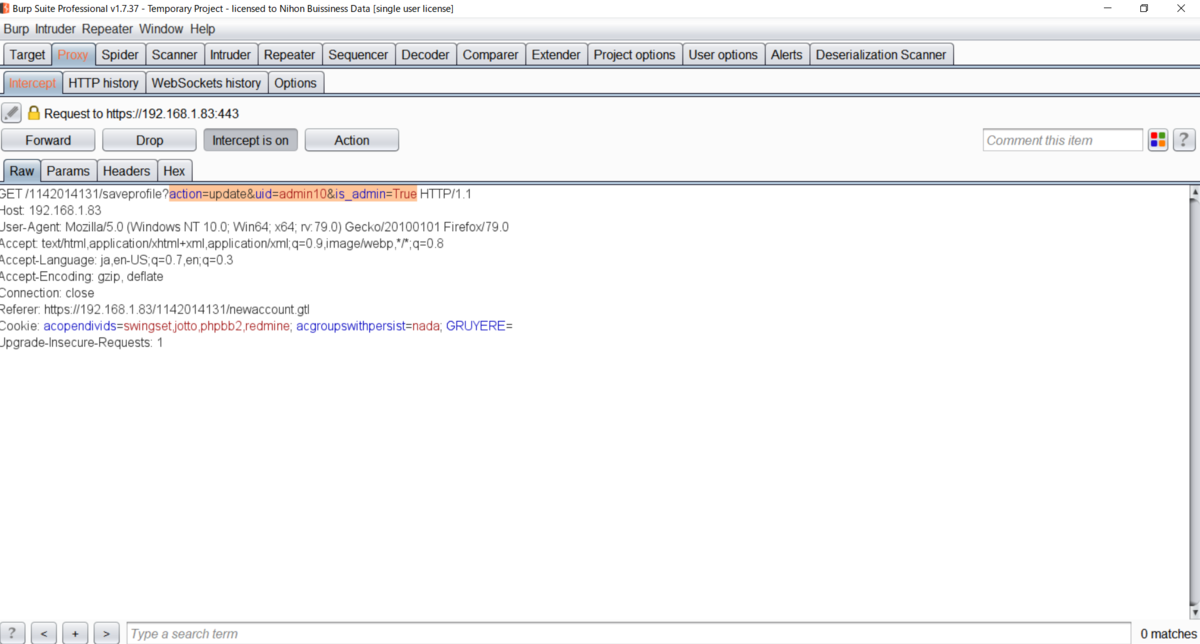Screen dimensions: 1200x644
Task: Go to previous search match arrow
Action: (44, 633)
